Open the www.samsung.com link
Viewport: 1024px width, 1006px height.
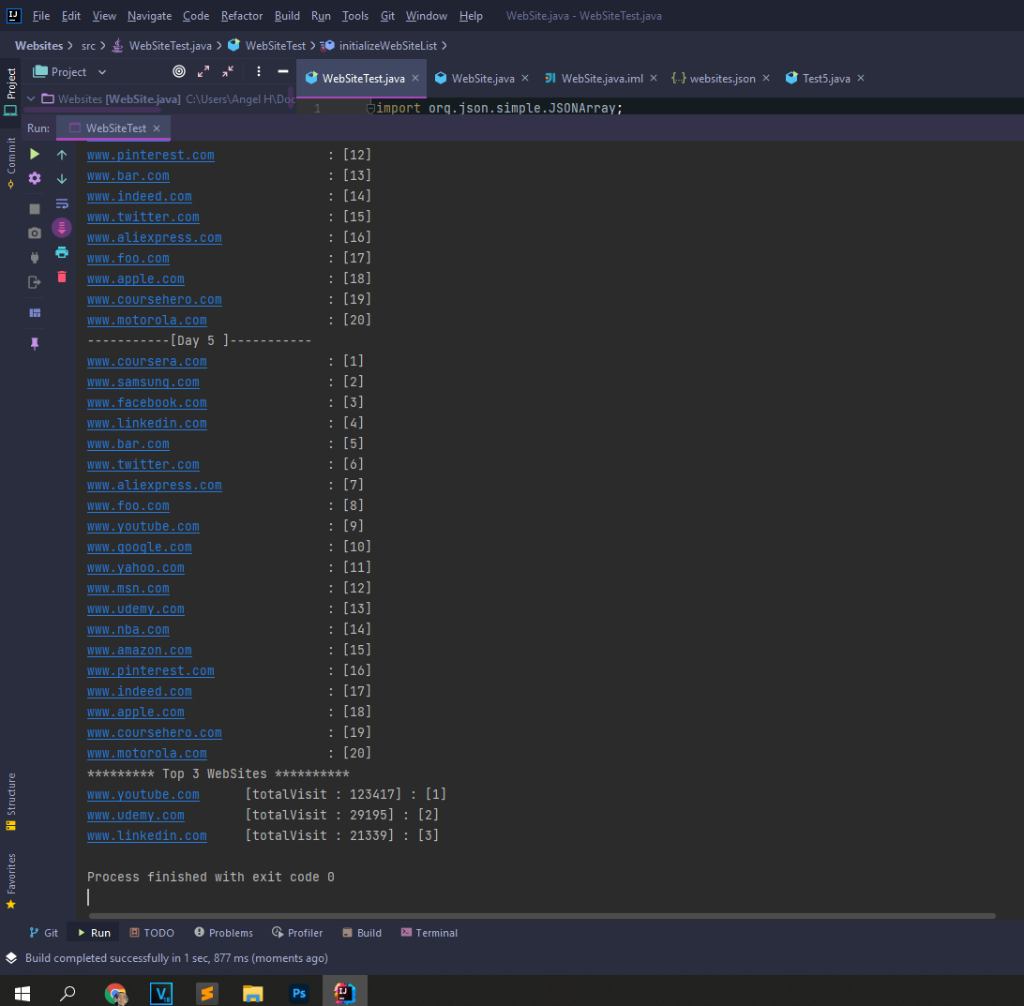click(x=143, y=382)
